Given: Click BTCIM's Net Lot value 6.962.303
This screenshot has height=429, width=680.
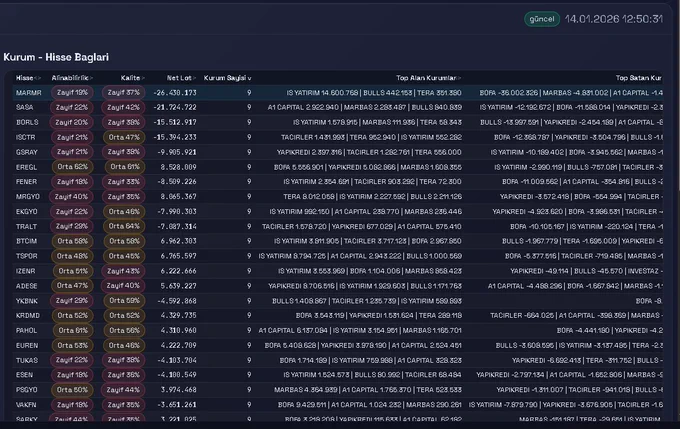Looking at the screenshot, I should point(178,241).
